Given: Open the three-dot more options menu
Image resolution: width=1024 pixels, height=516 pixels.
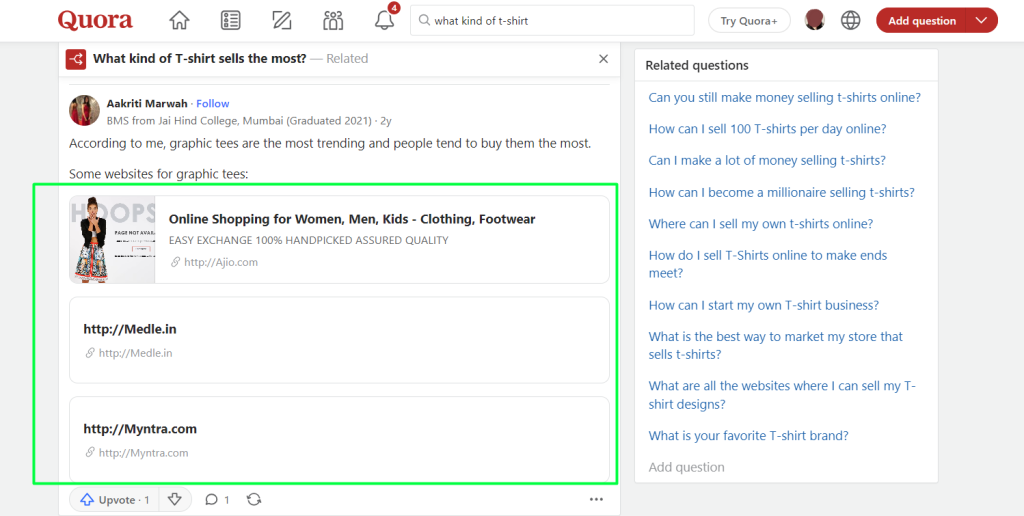Looking at the screenshot, I should click(596, 499).
